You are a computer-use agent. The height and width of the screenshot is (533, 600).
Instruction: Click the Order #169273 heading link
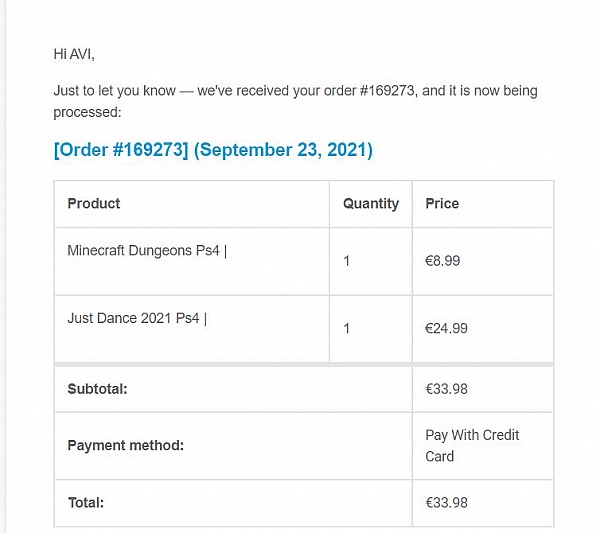pos(121,150)
